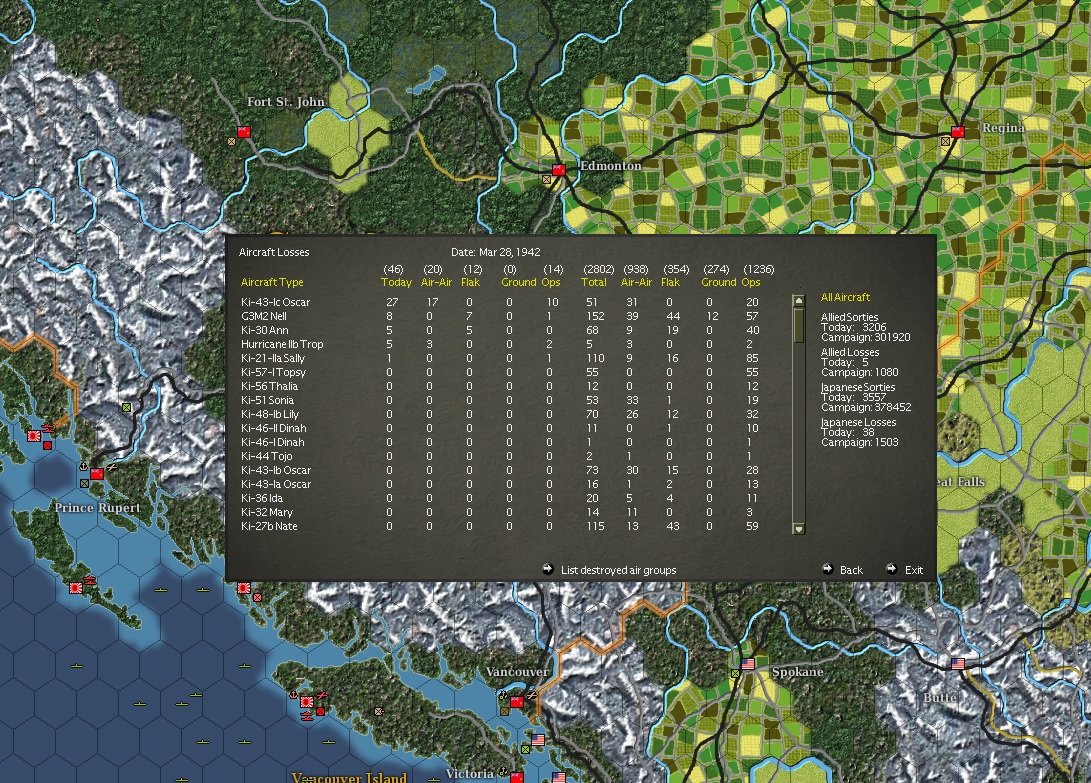Viewport: 1091px width, 783px height.
Task: Click the arrow icon beside List destroyed air groups
Action: click(x=548, y=569)
